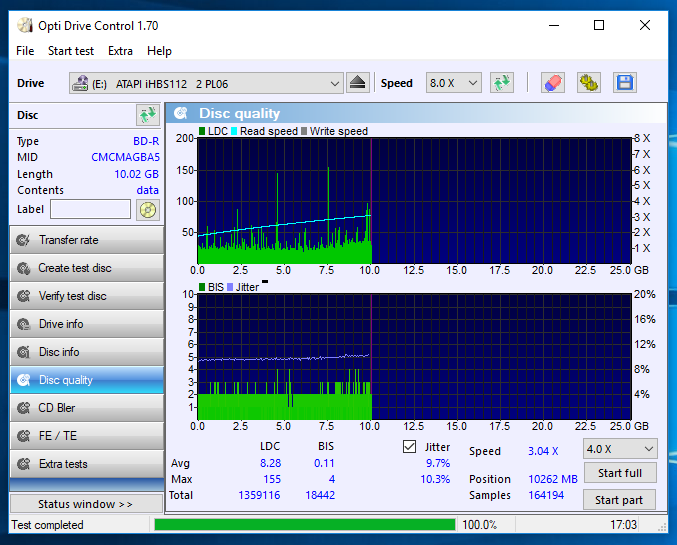Open the 8.0 X speed dropdown
677x545 pixels.
[454, 83]
